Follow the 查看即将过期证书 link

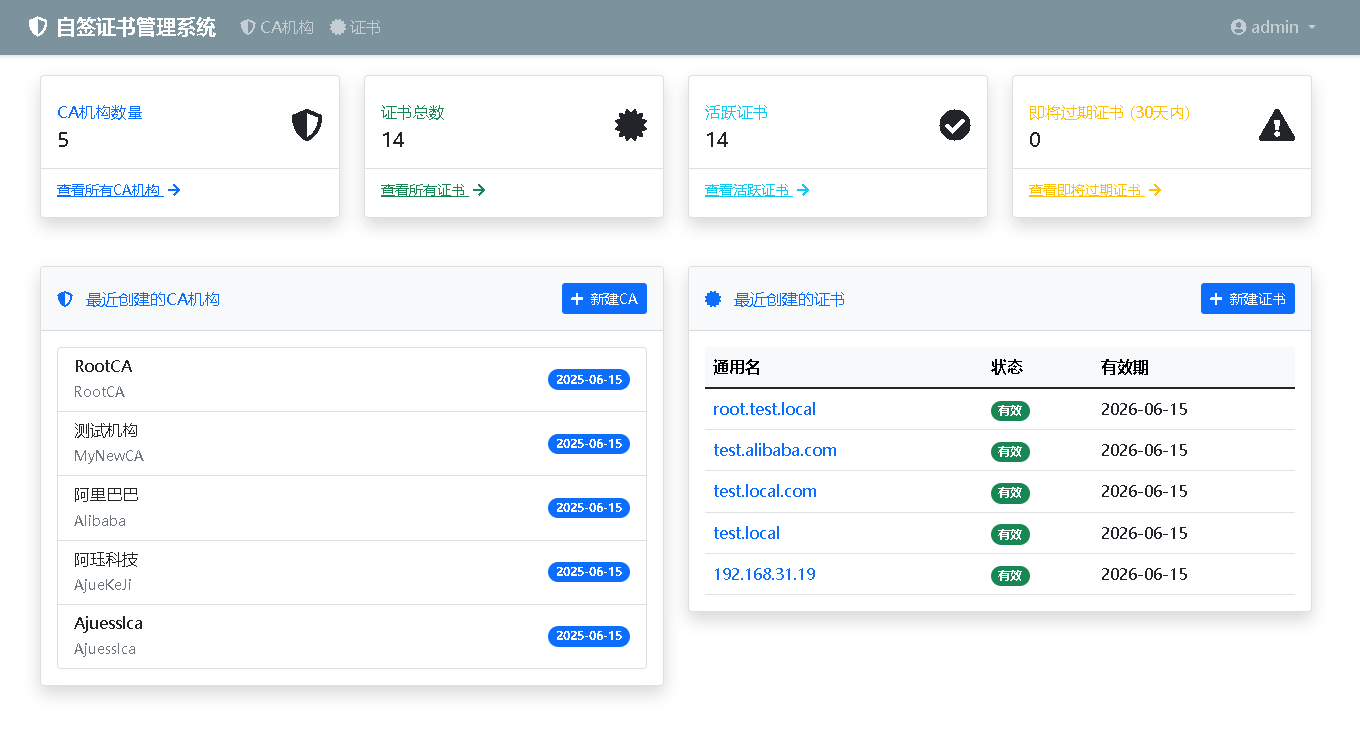pyautogui.click(x=1085, y=190)
